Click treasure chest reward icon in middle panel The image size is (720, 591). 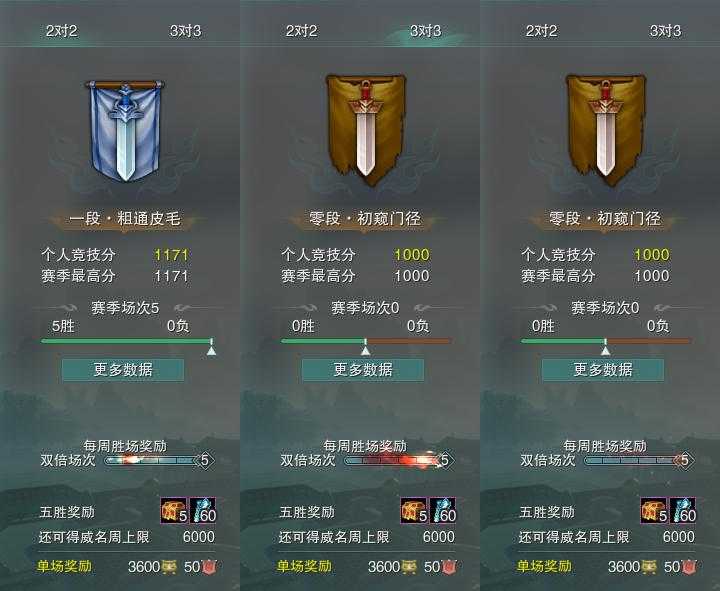[x=414, y=510]
